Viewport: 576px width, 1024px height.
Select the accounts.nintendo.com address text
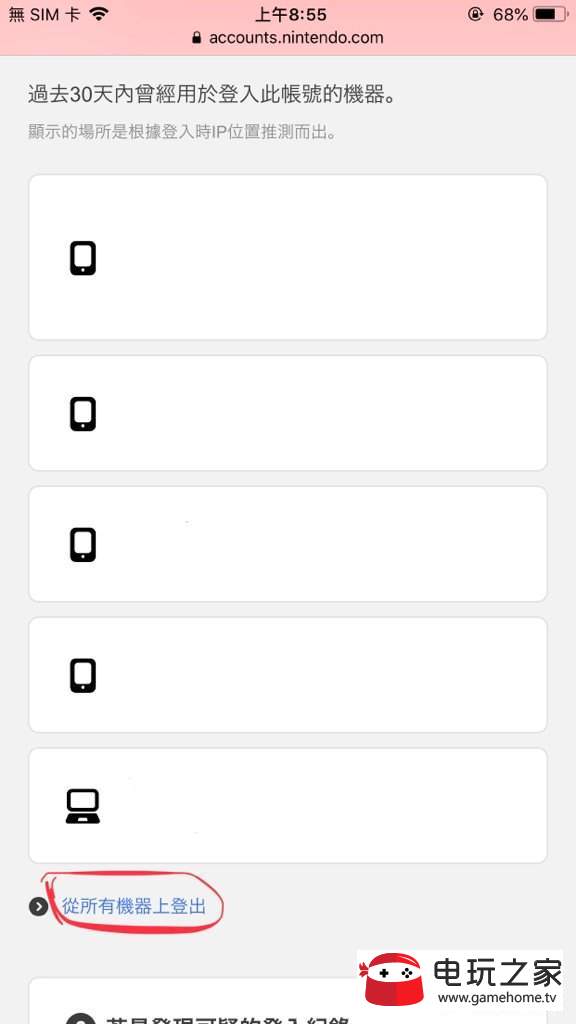click(x=296, y=38)
